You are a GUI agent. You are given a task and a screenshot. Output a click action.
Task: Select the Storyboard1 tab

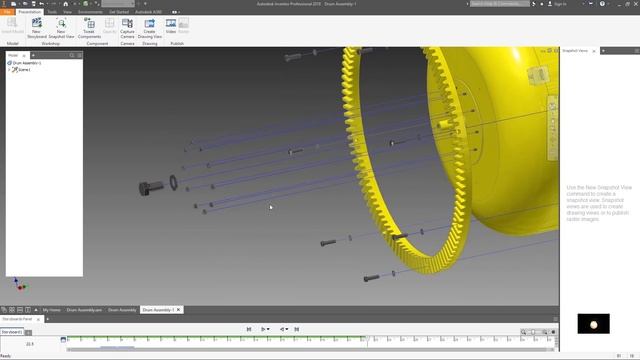point(11,332)
